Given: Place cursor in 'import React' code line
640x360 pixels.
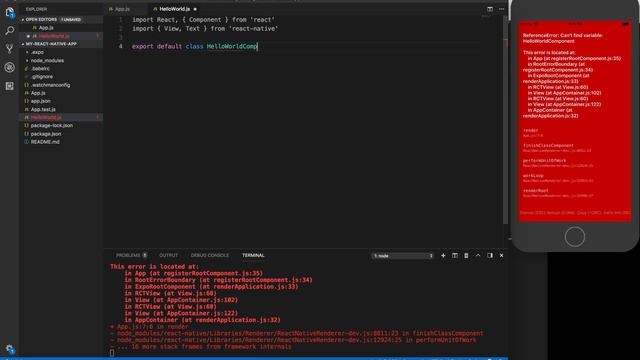Looking at the screenshot, I should (203, 20).
